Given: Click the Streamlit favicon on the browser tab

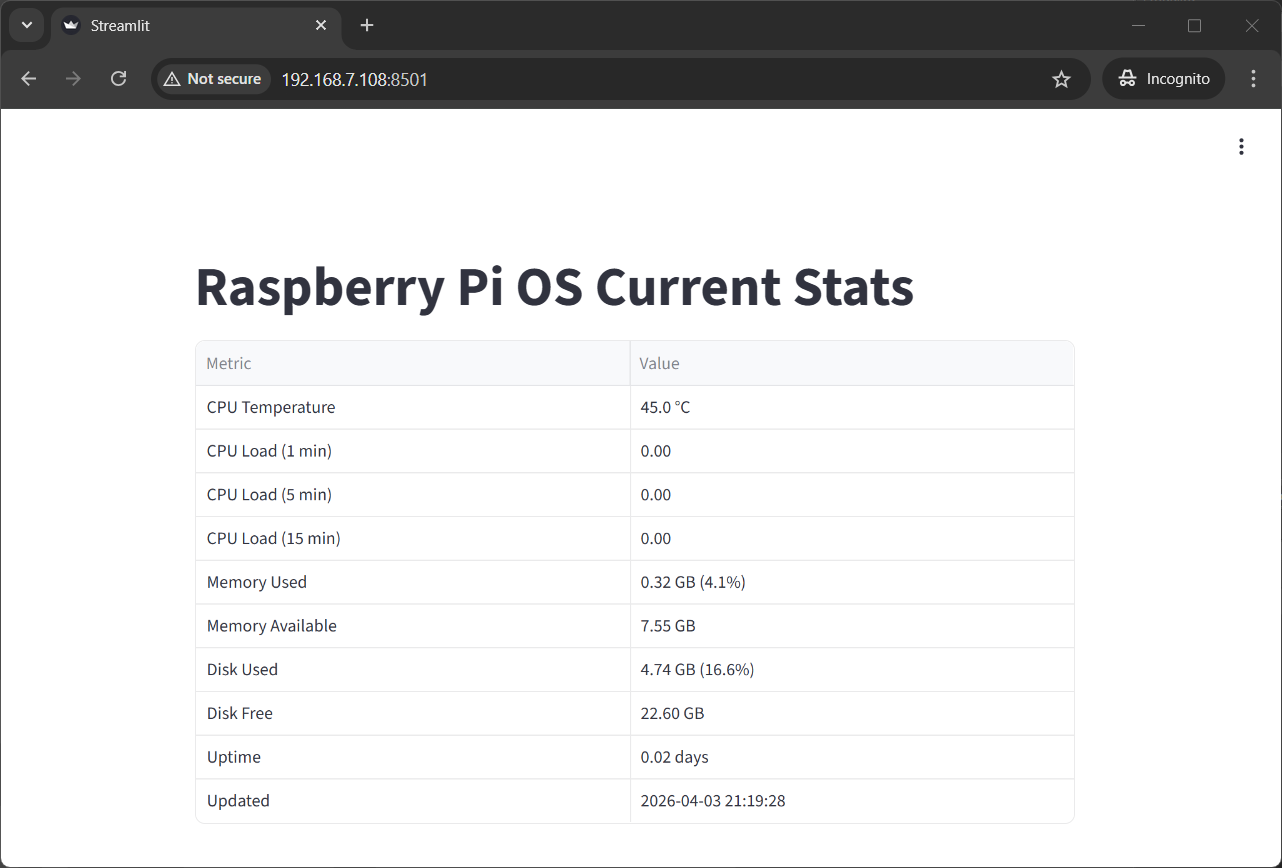Looking at the screenshot, I should pyautogui.click(x=70, y=26).
